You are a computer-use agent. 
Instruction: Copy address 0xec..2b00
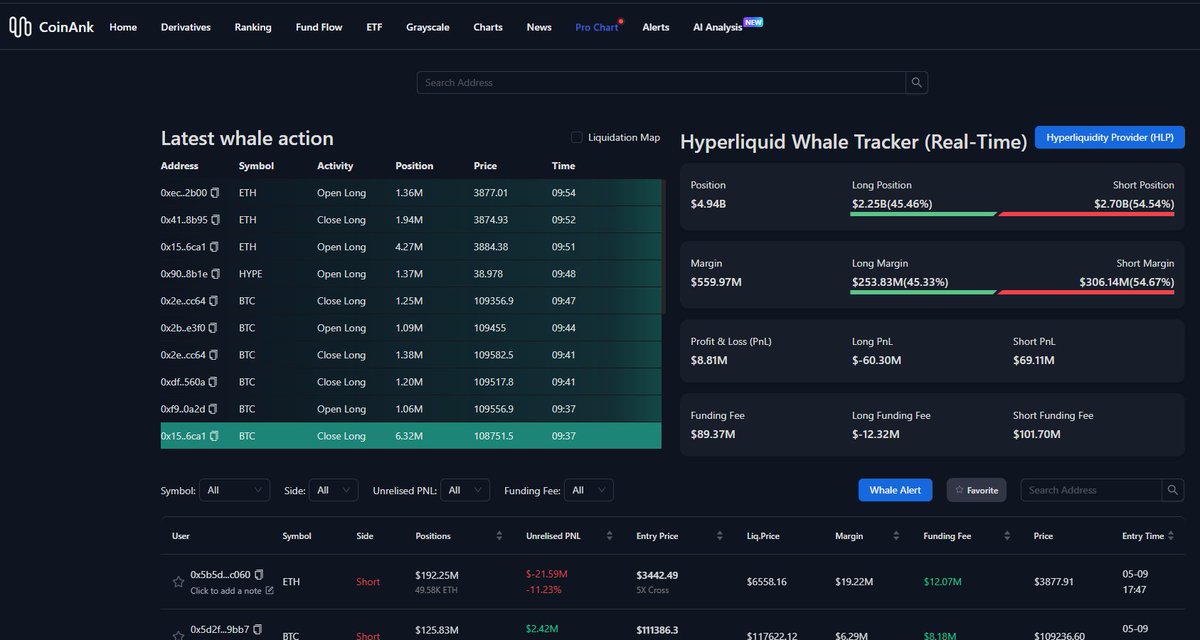click(x=215, y=193)
